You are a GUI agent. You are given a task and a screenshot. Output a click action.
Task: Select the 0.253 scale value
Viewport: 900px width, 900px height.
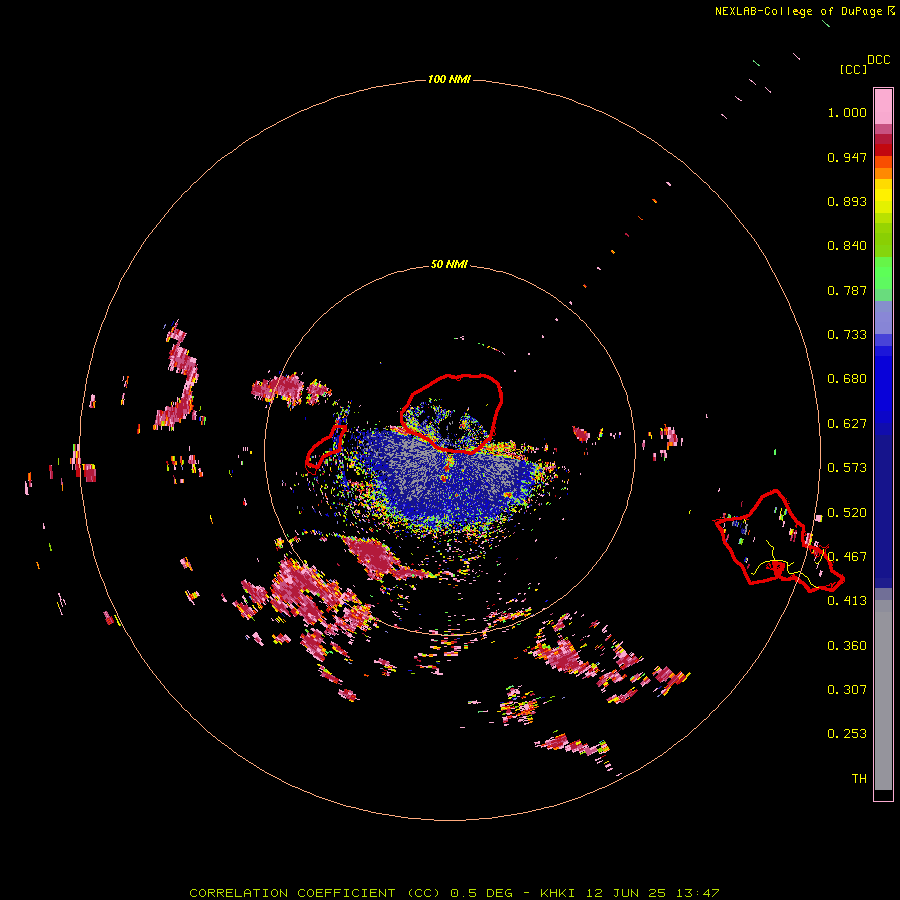tap(847, 734)
